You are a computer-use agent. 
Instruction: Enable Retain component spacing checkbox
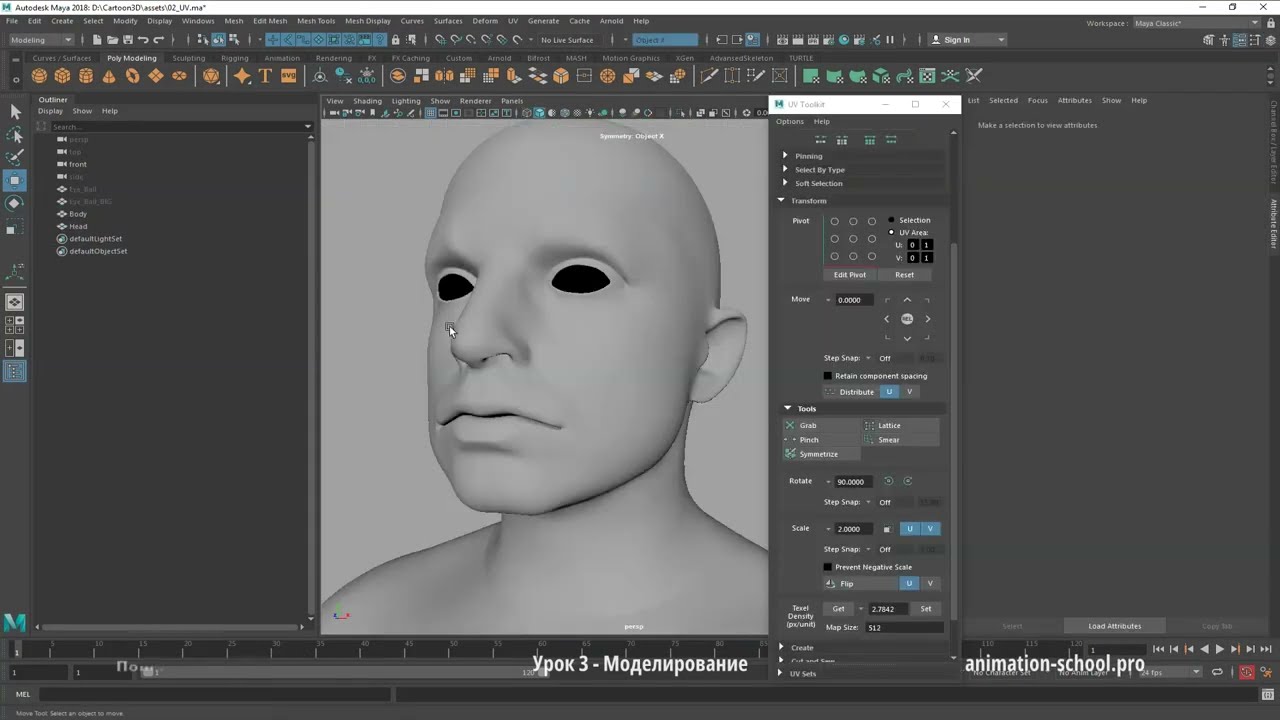827,376
